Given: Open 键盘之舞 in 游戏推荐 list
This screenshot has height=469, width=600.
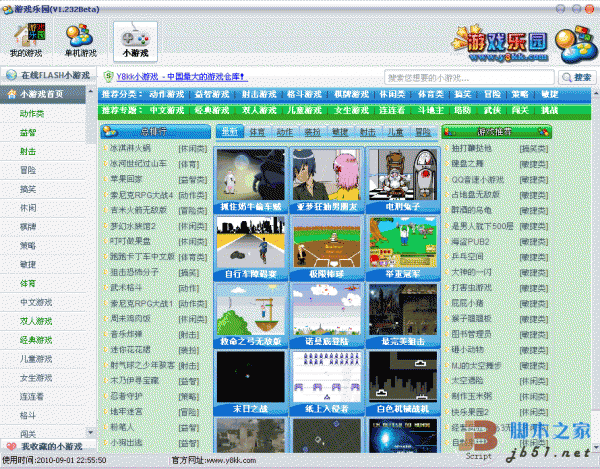Looking at the screenshot, I should click(468, 164).
